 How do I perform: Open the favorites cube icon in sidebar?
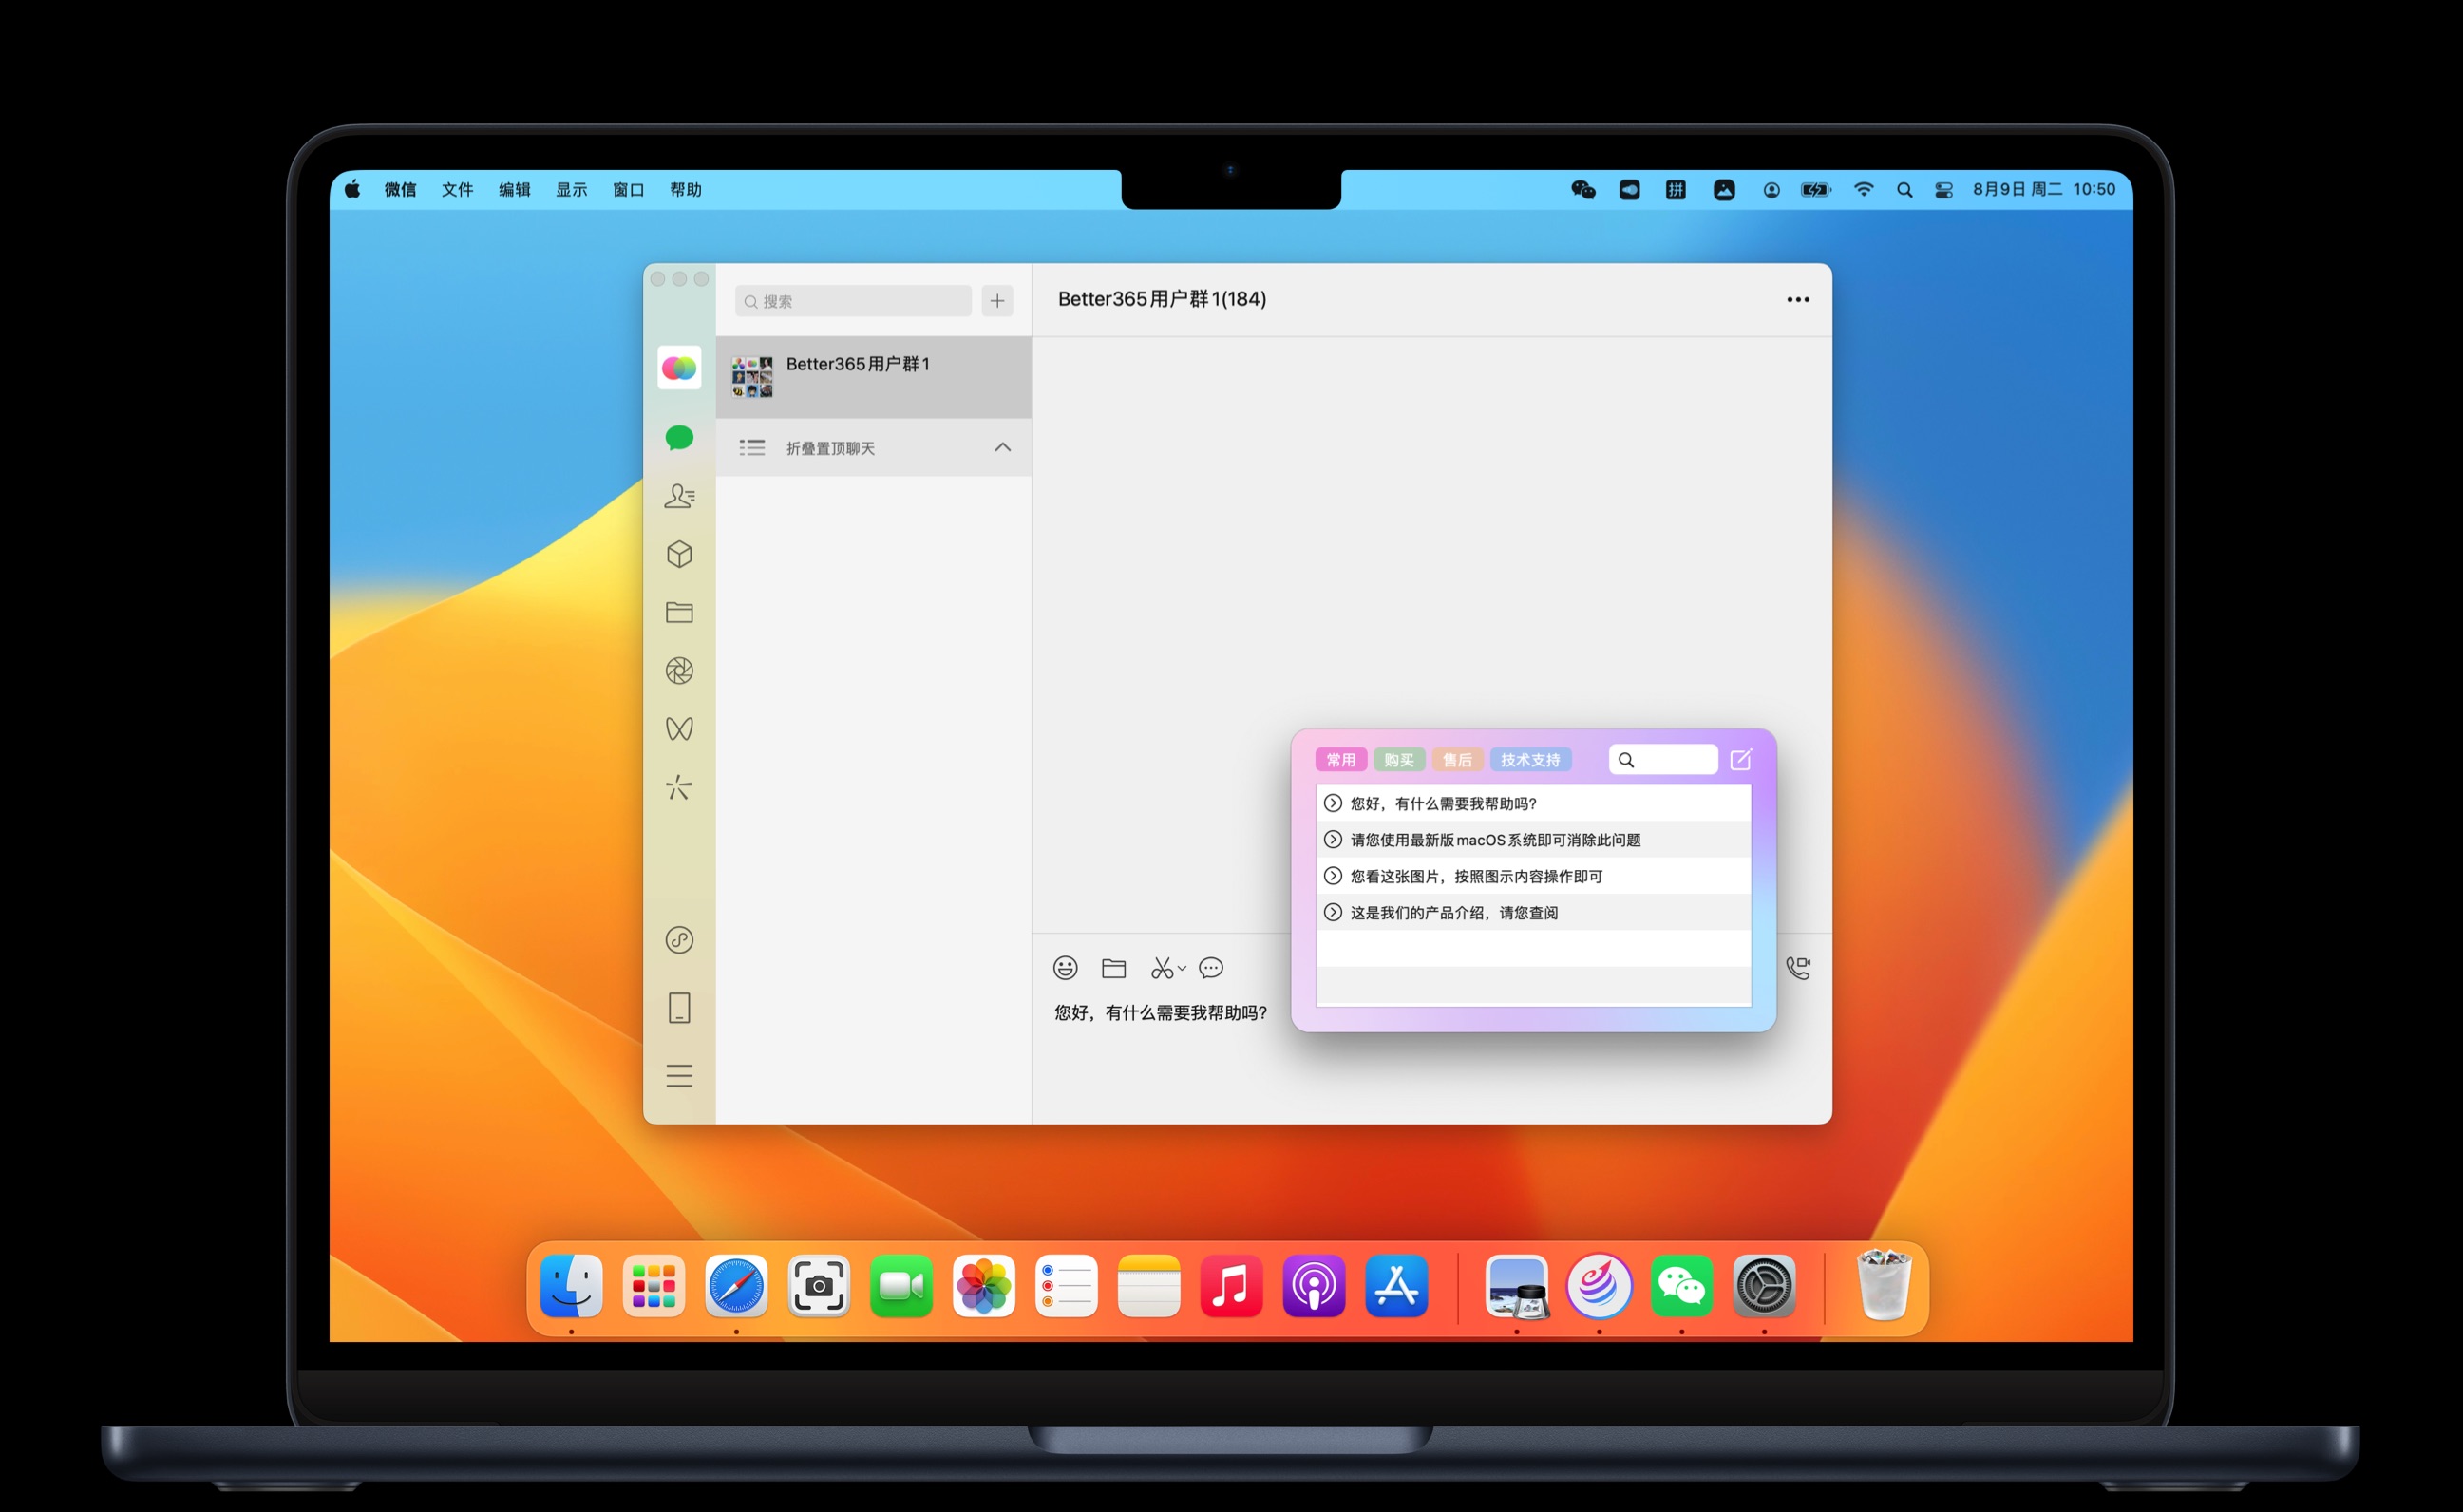coord(679,554)
